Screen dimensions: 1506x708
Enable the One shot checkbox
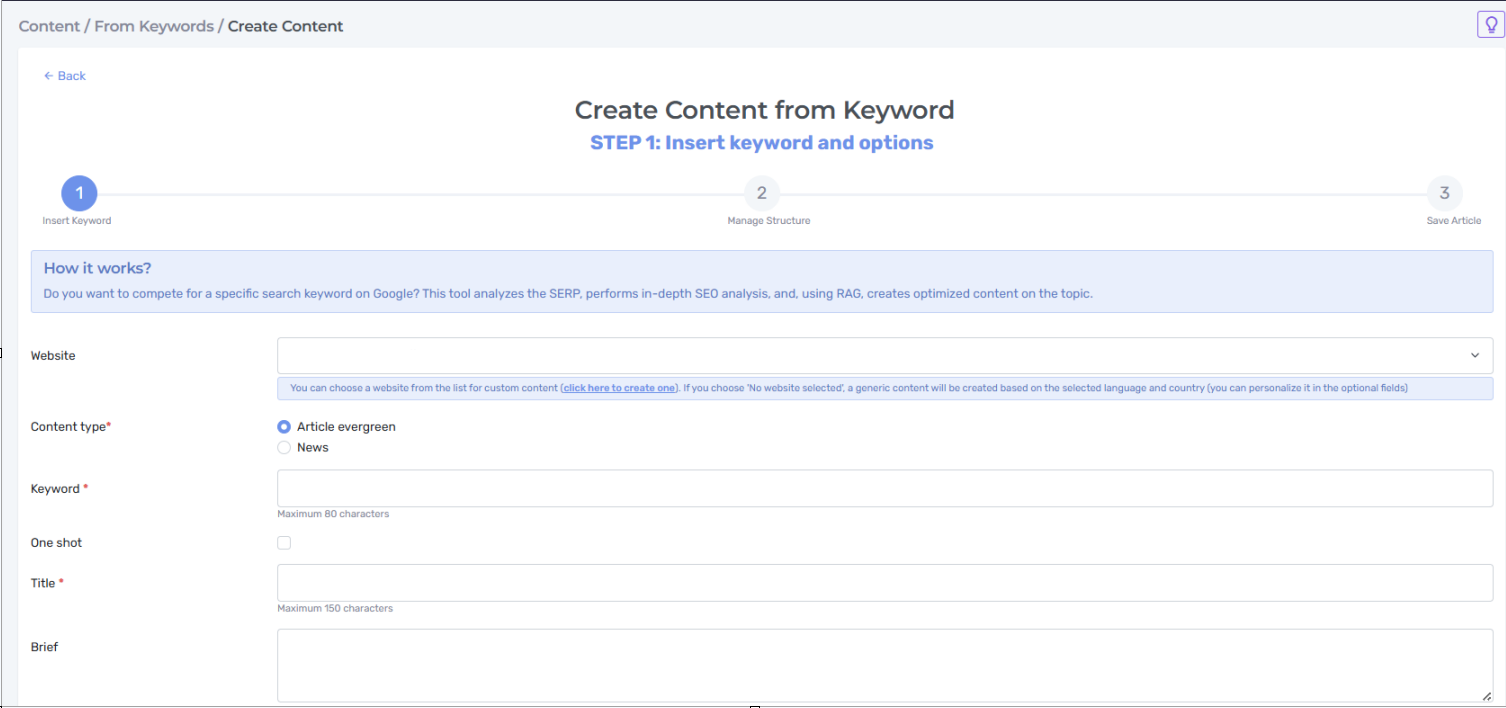click(x=284, y=543)
